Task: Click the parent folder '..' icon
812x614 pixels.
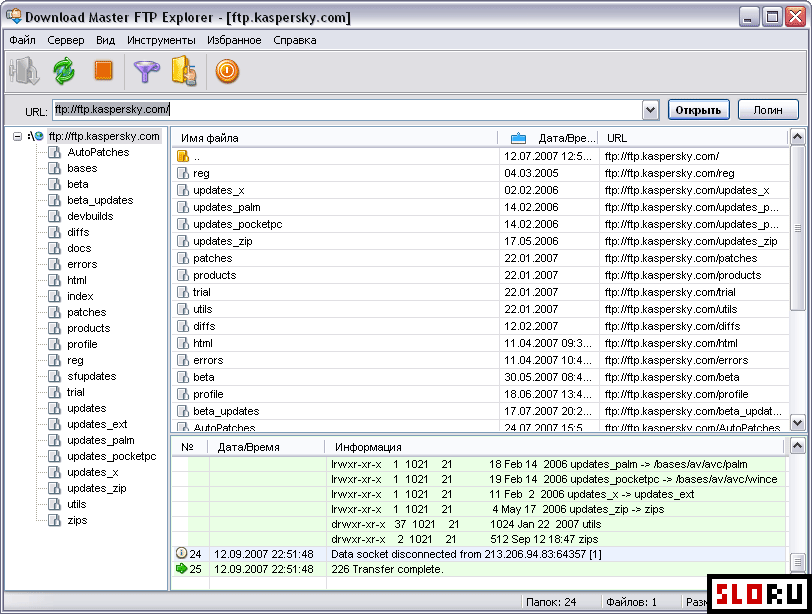Action: pyautogui.click(x=182, y=156)
